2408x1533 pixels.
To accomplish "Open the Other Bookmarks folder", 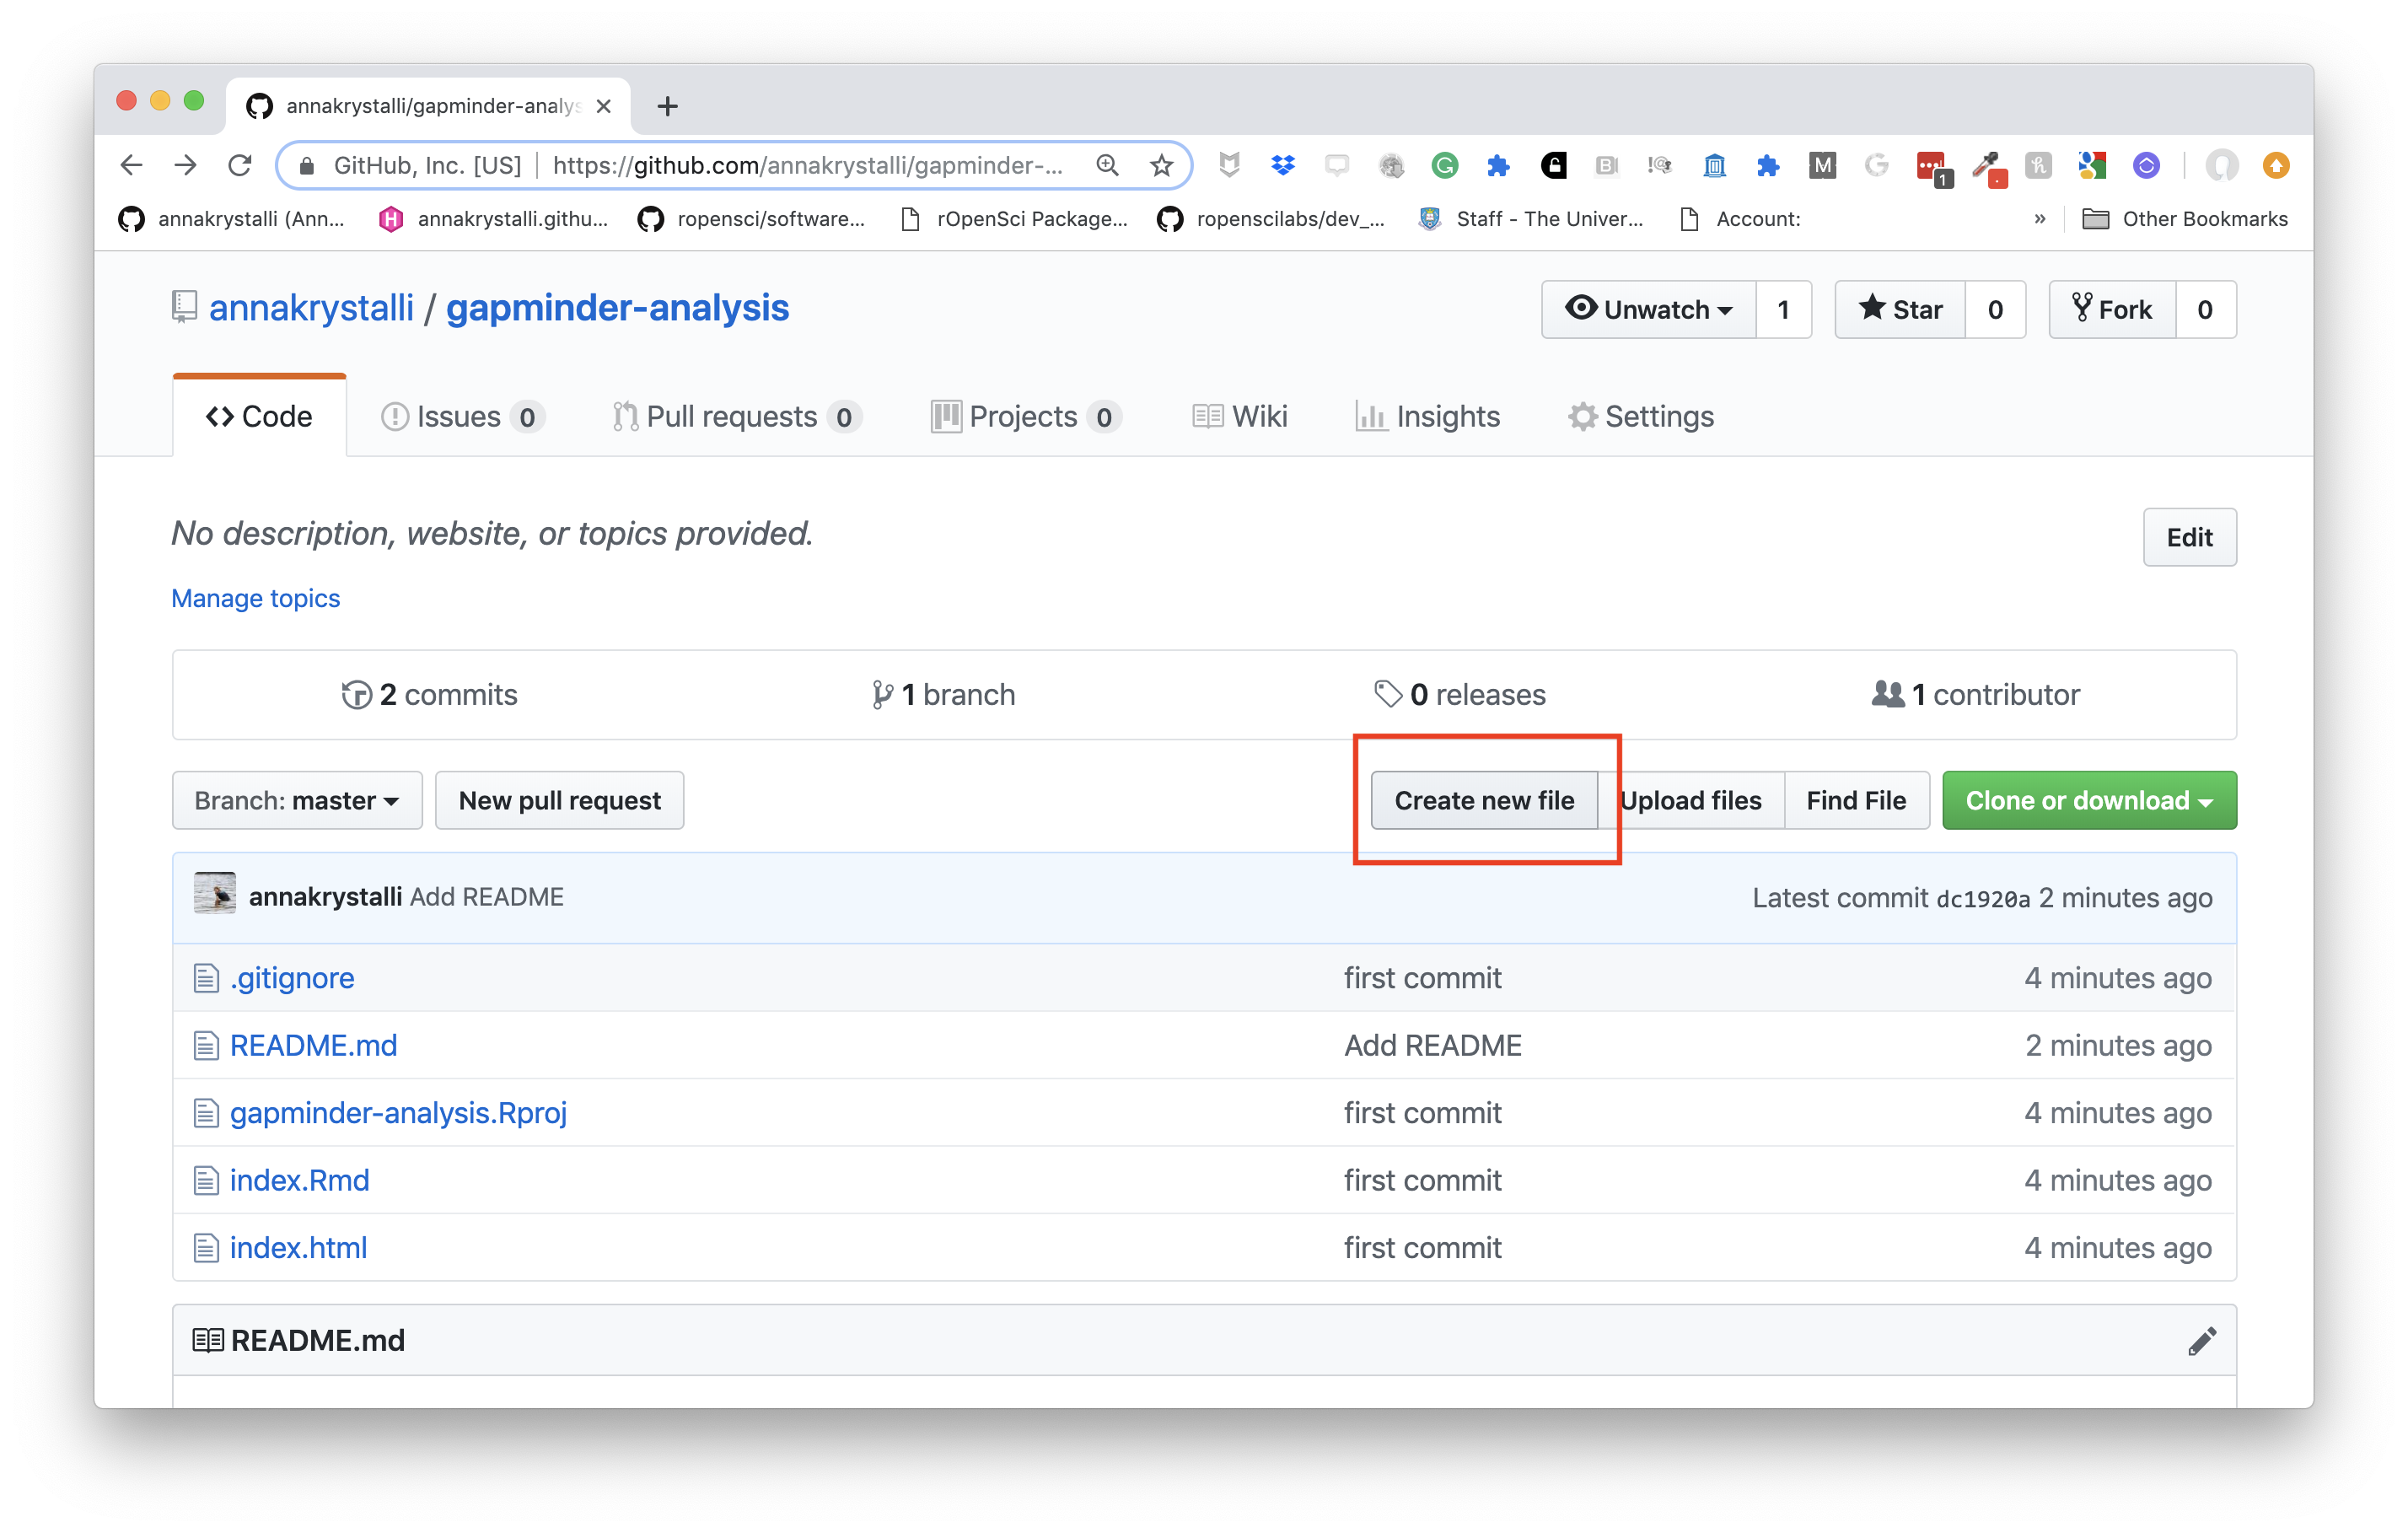I will 2185,219.
